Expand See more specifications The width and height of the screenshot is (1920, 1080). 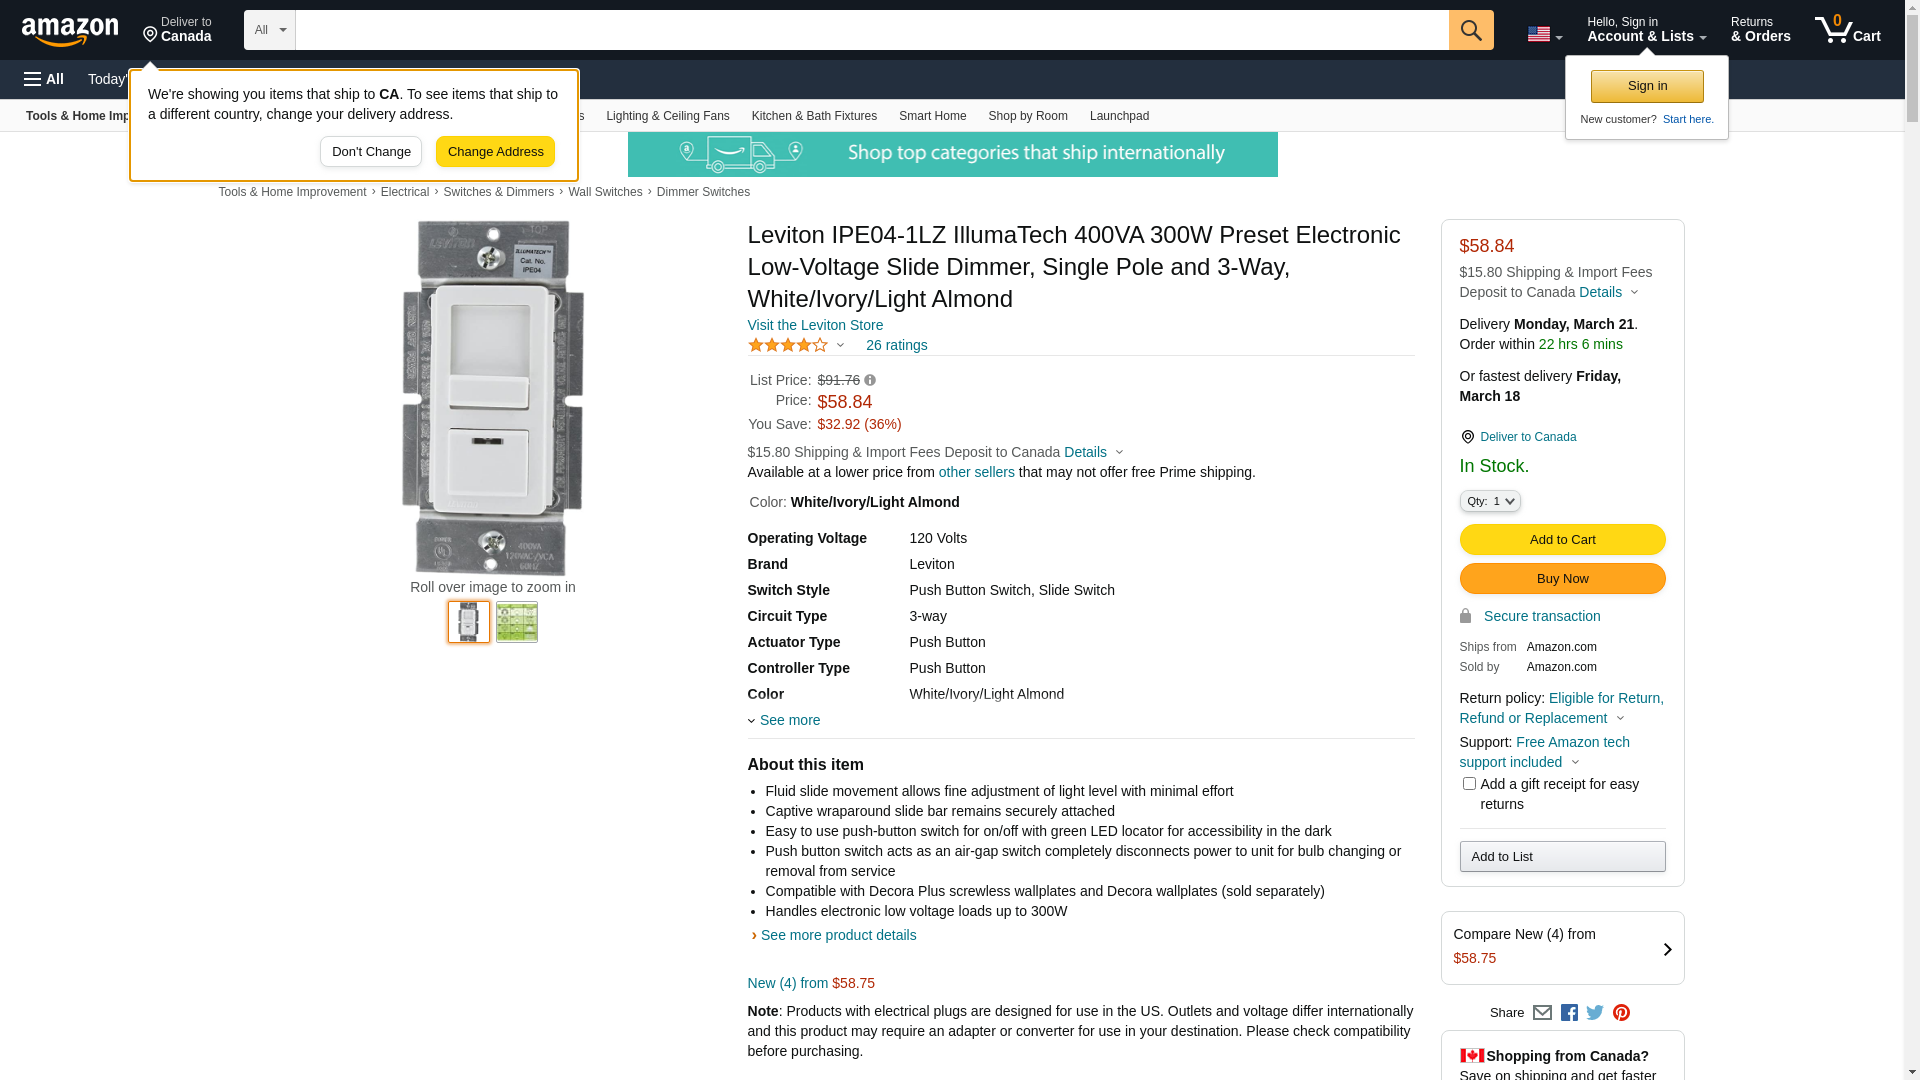pyautogui.click(x=788, y=720)
